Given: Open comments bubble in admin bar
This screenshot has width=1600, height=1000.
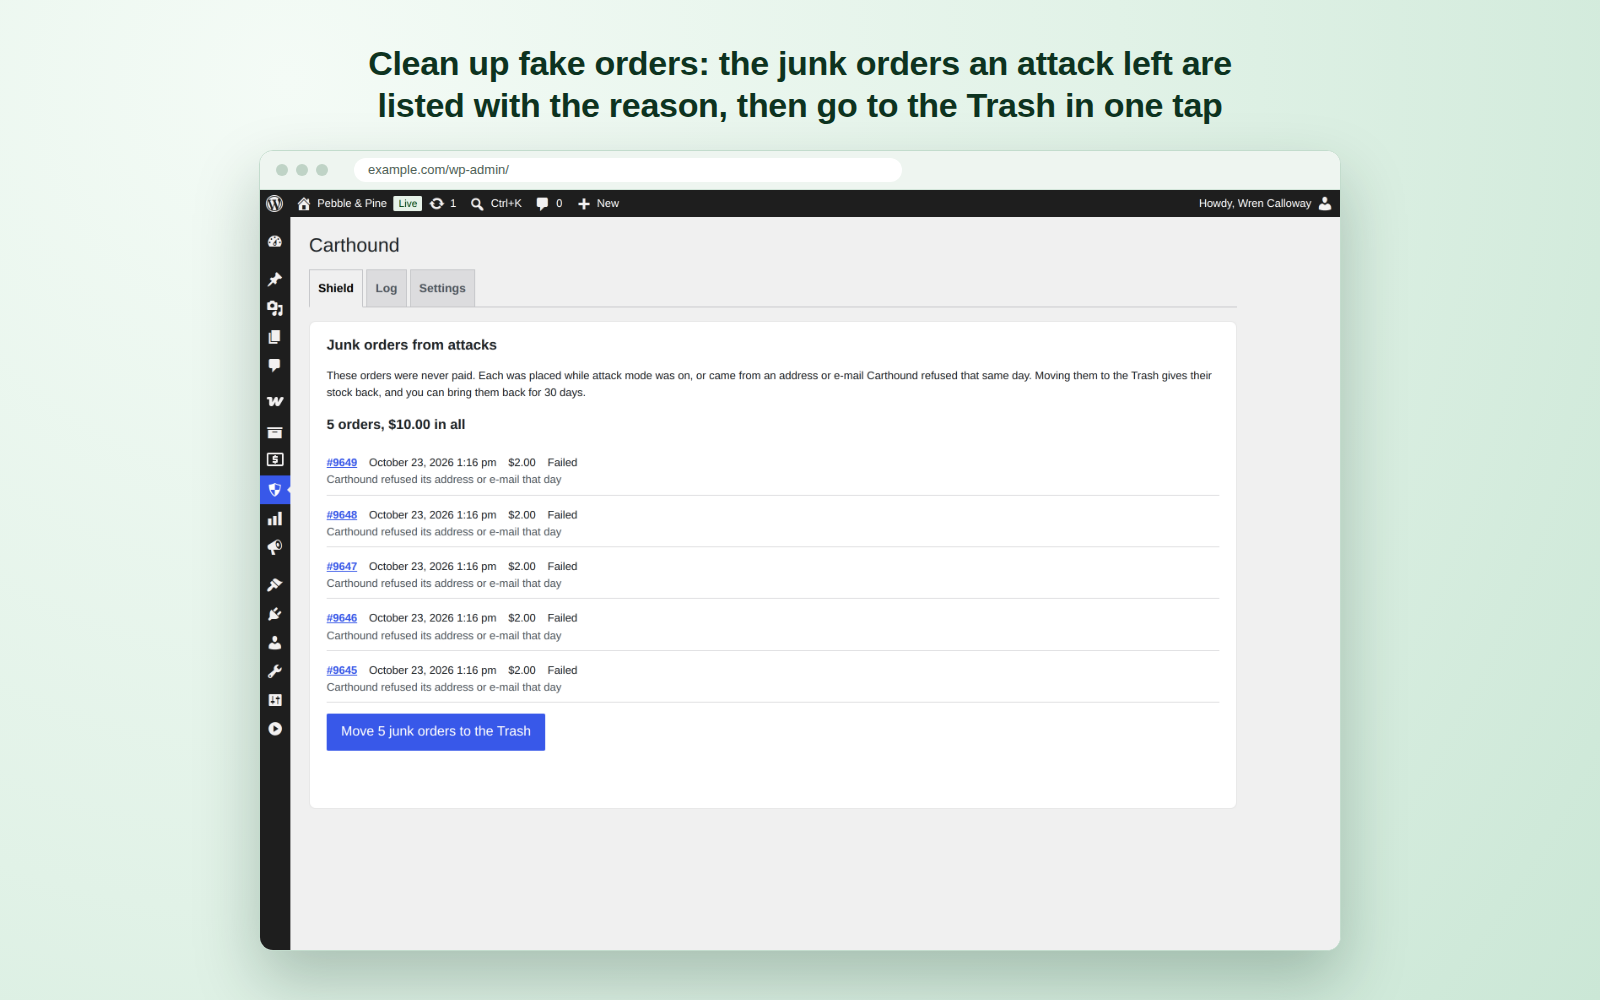Looking at the screenshot, I should [549, 203].
